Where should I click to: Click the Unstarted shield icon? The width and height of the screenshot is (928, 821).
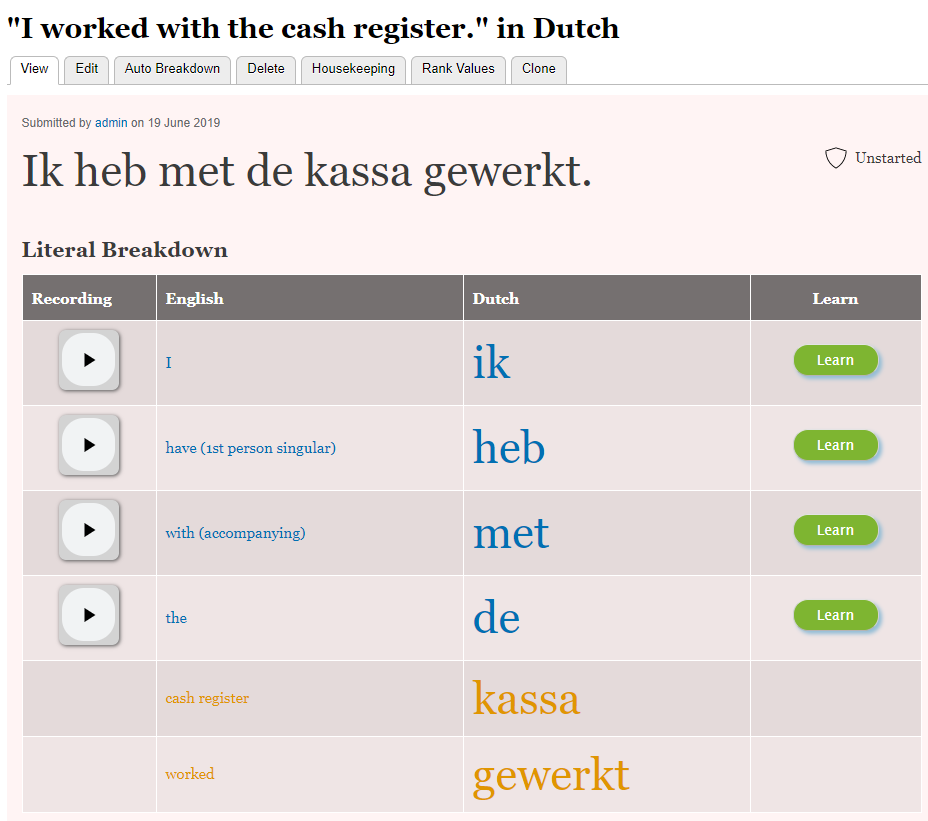click(836, 158)
